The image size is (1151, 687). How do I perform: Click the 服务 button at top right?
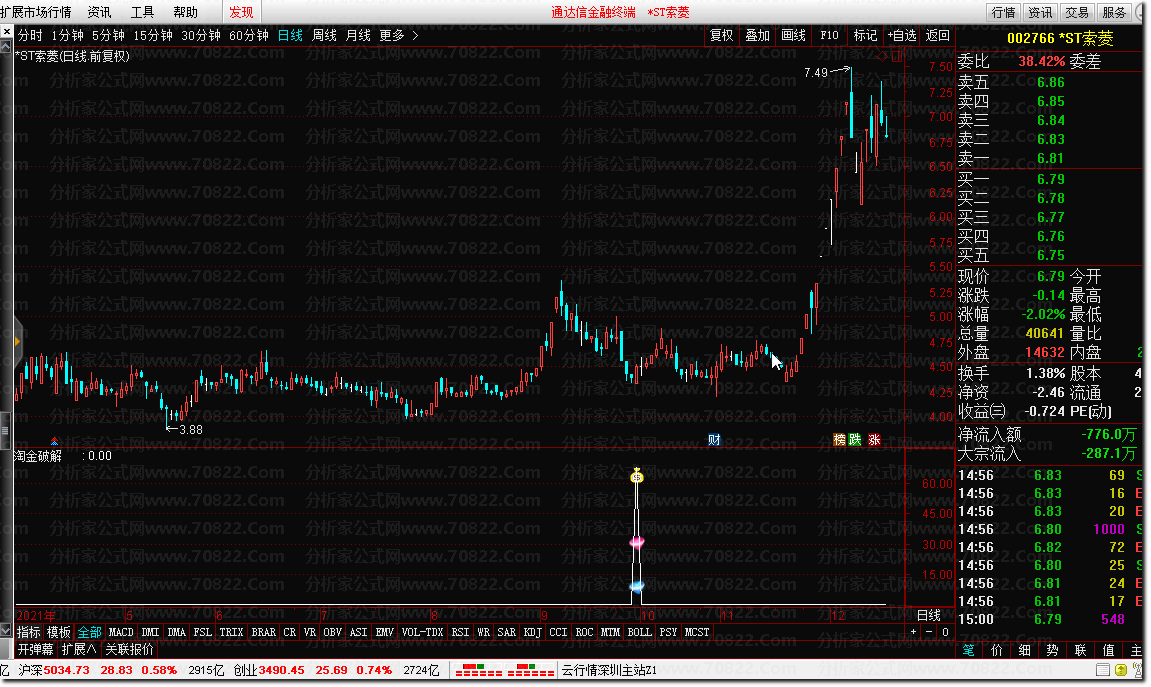(1114, 12)
